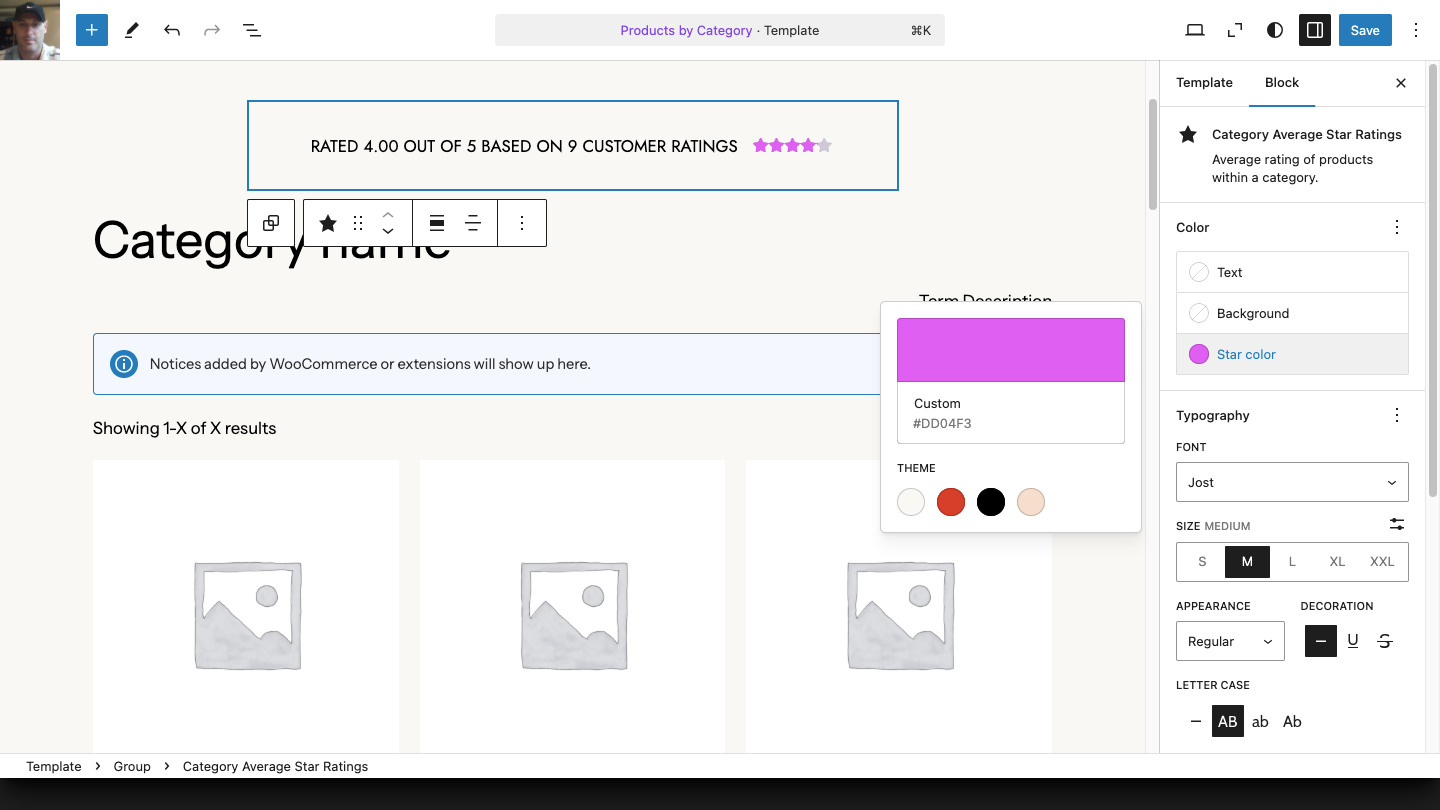Select parent block Group icon

[271, 223]
